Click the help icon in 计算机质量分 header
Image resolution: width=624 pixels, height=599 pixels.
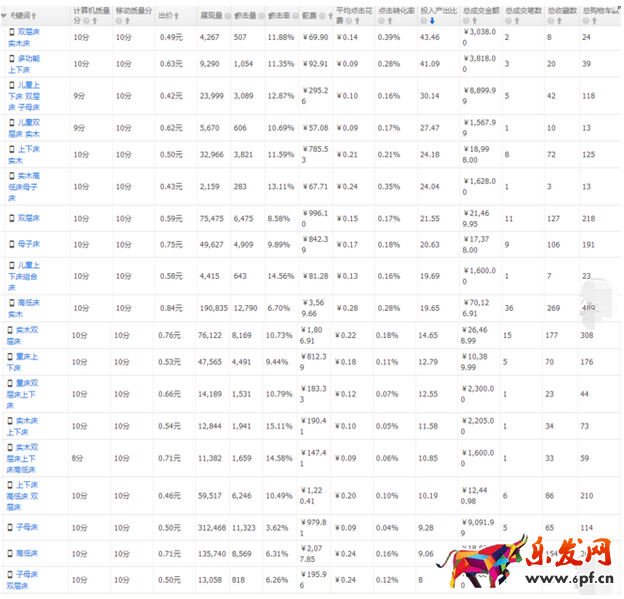(x=87, y=20)
